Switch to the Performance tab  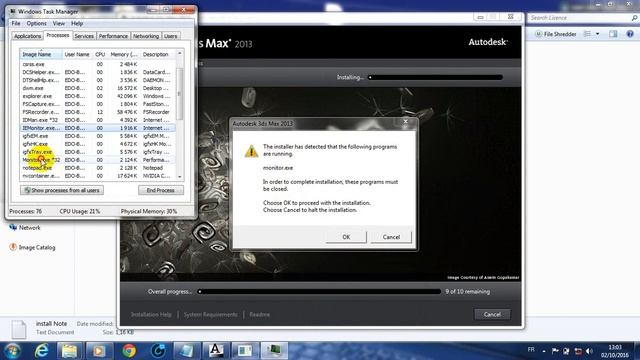coord(113,36)
